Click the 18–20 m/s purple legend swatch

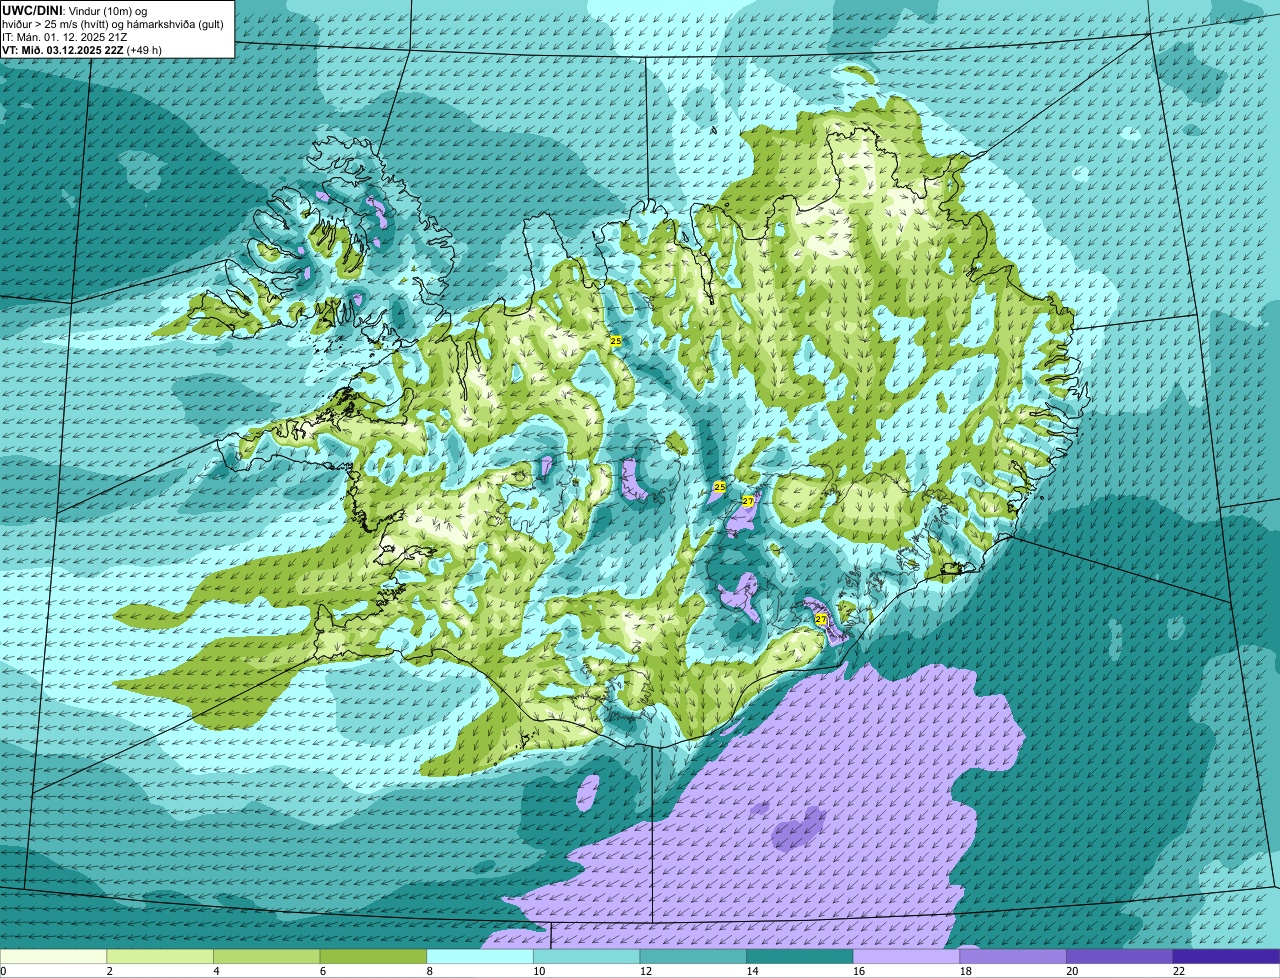[x=1013, y=956]
